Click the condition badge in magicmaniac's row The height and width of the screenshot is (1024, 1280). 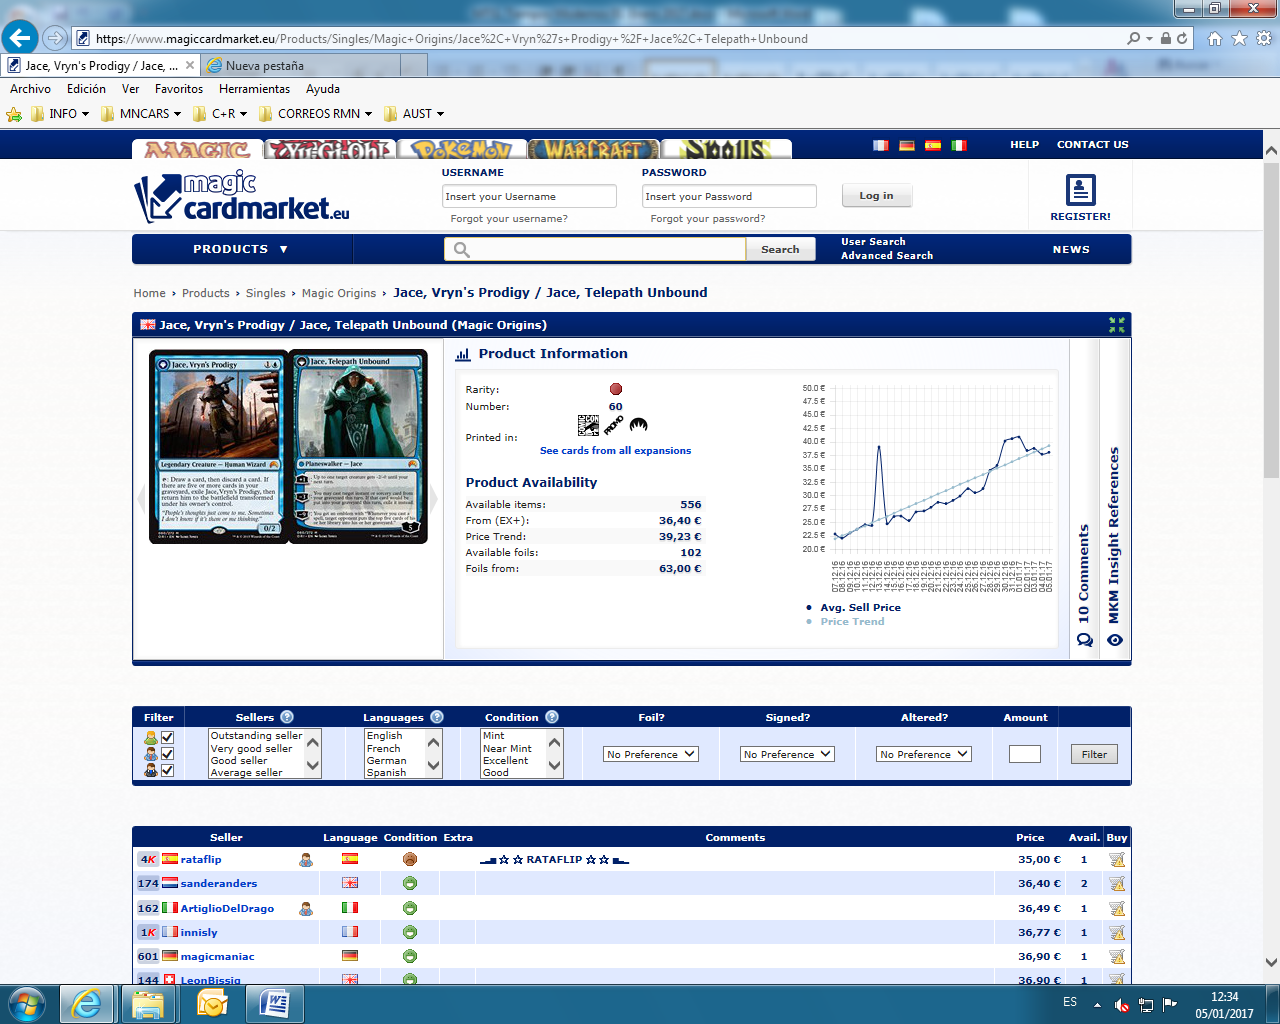pos(409,956)
